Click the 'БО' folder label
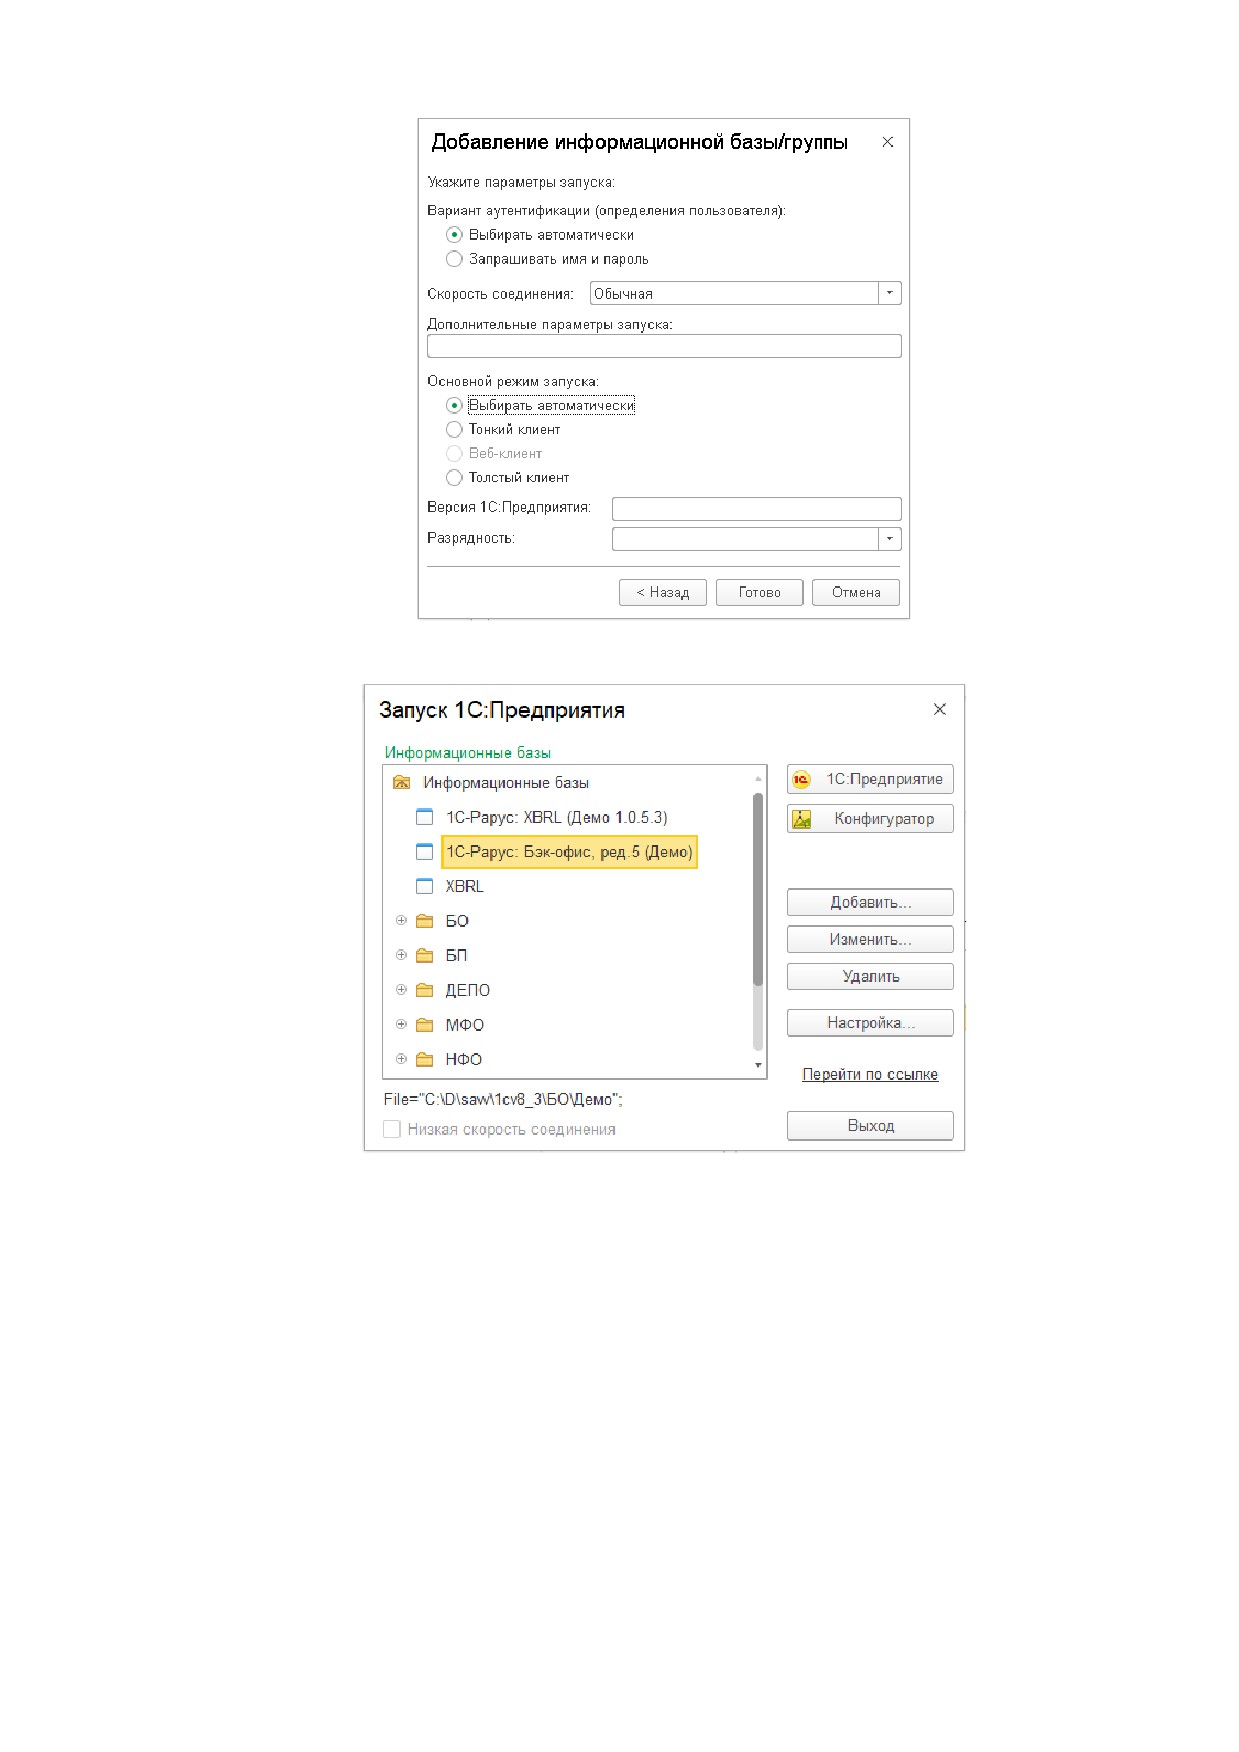This screenshot has width=1239, height=1752. (457, 921)
